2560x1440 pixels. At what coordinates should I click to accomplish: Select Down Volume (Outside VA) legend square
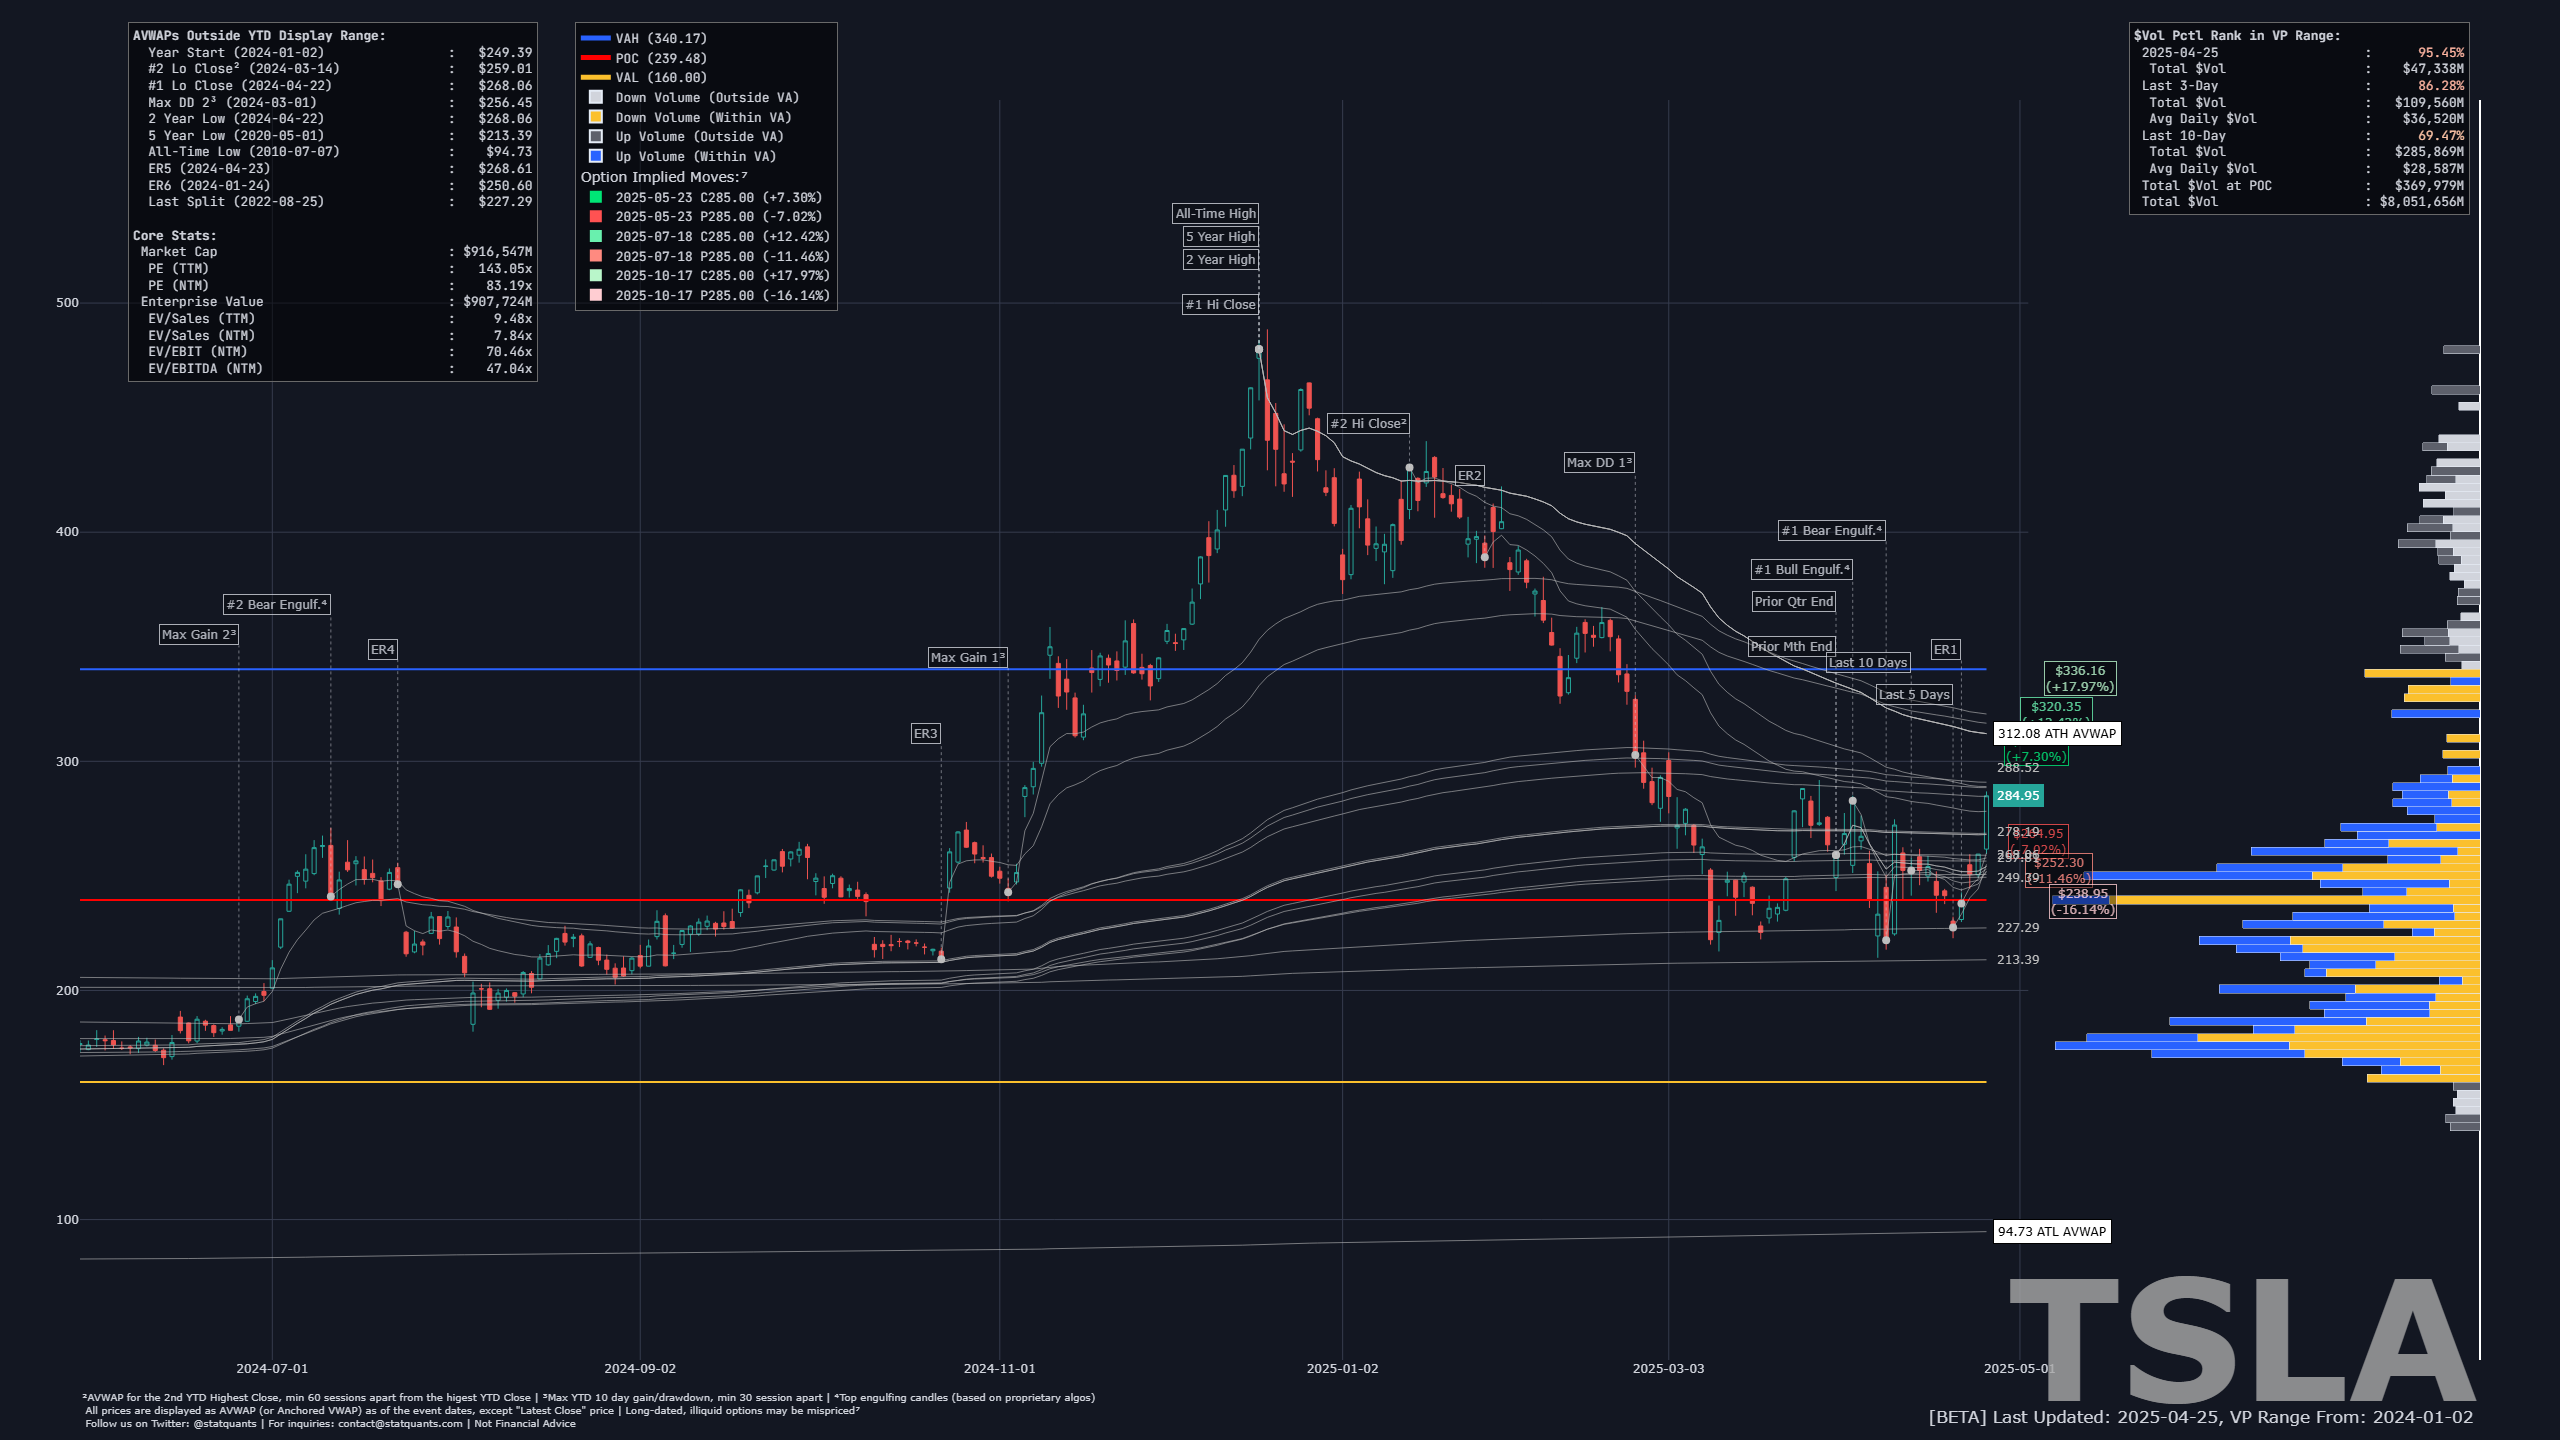[596, 97]
